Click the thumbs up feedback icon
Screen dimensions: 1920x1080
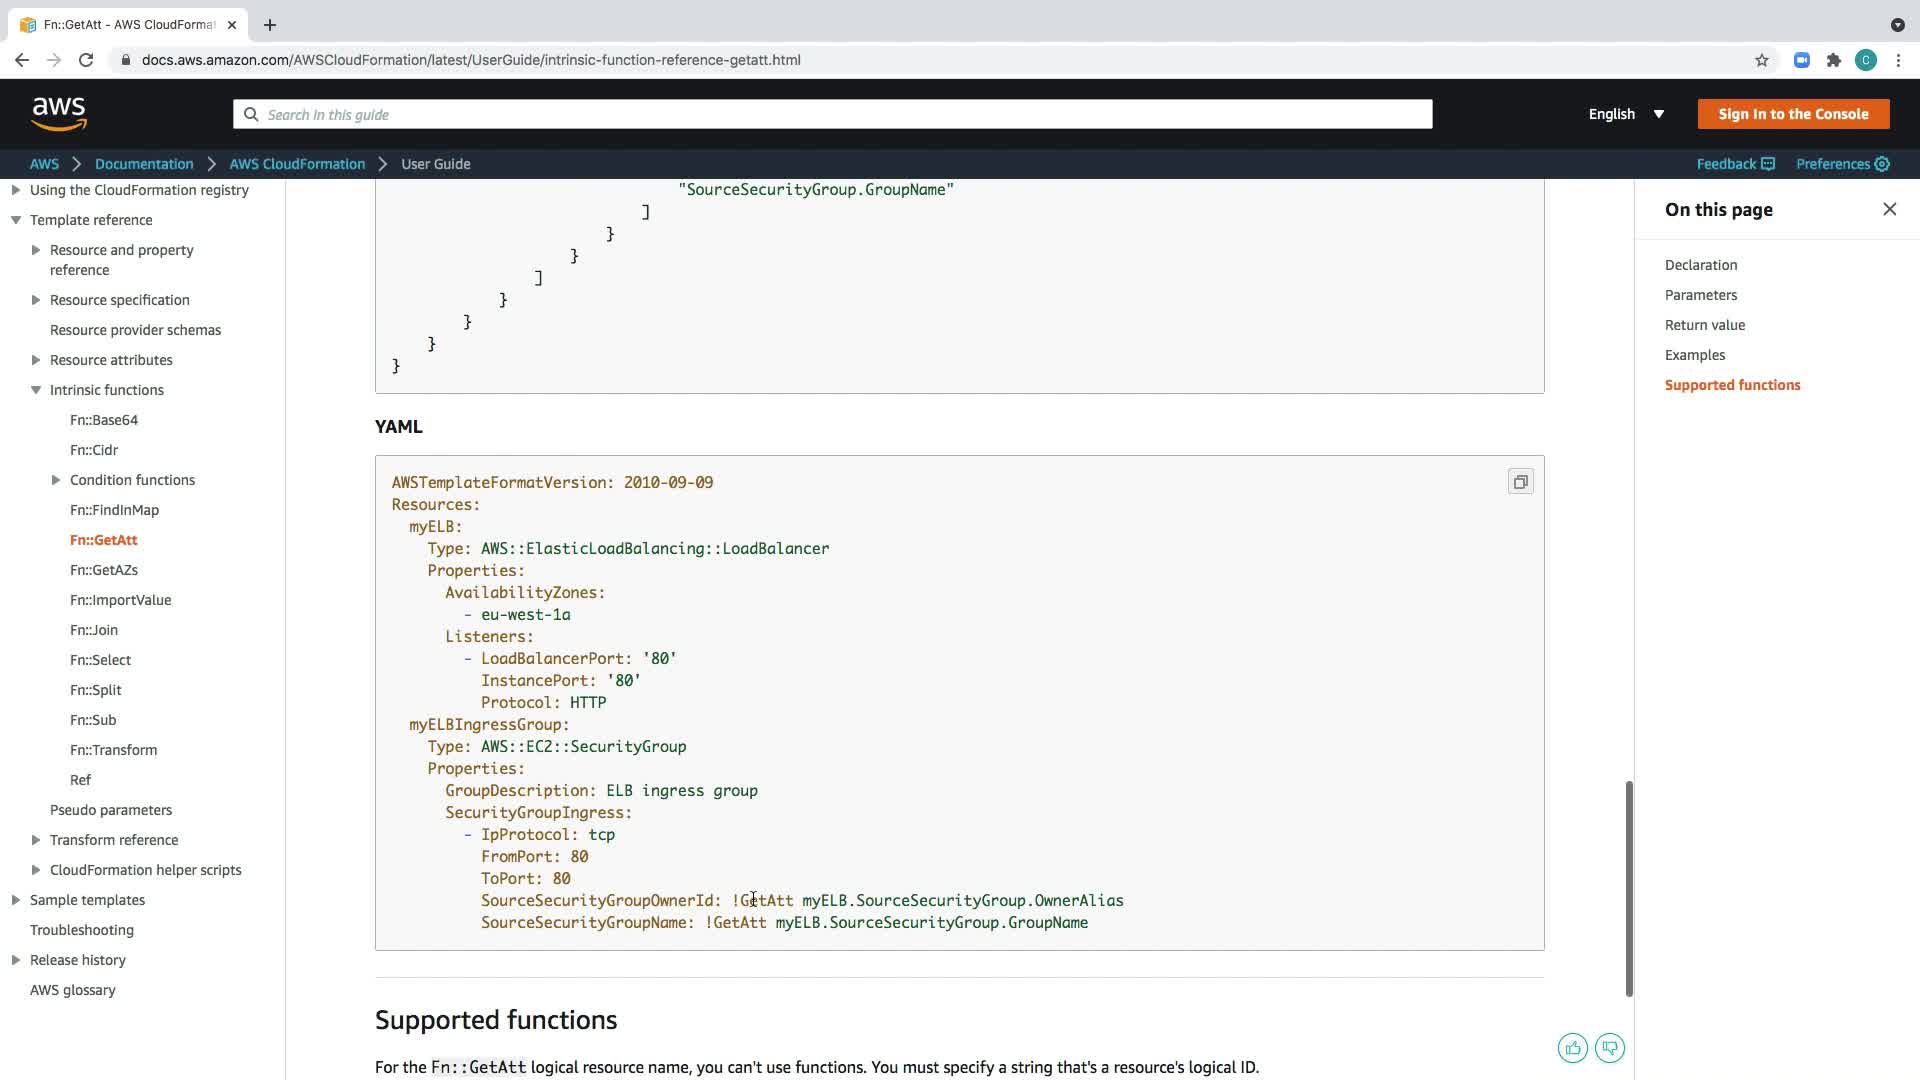(1572, 1048)
